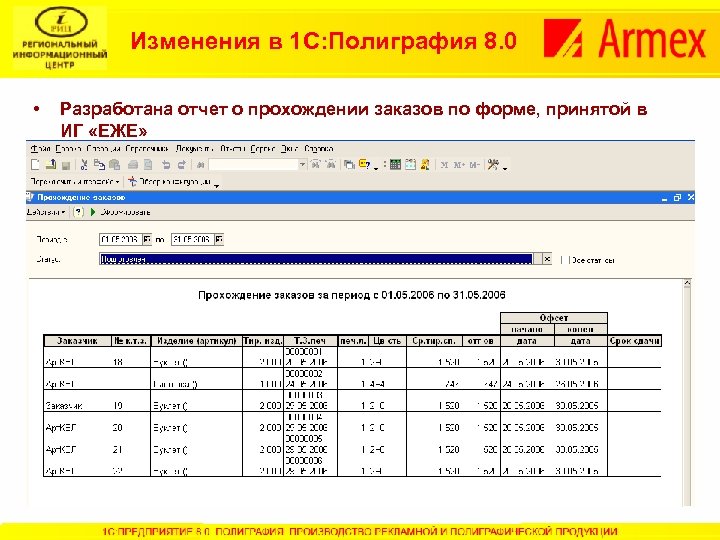The image size is (720, 540).
Task: Click the Заказчик column header
Action: [x=78, y=341]
